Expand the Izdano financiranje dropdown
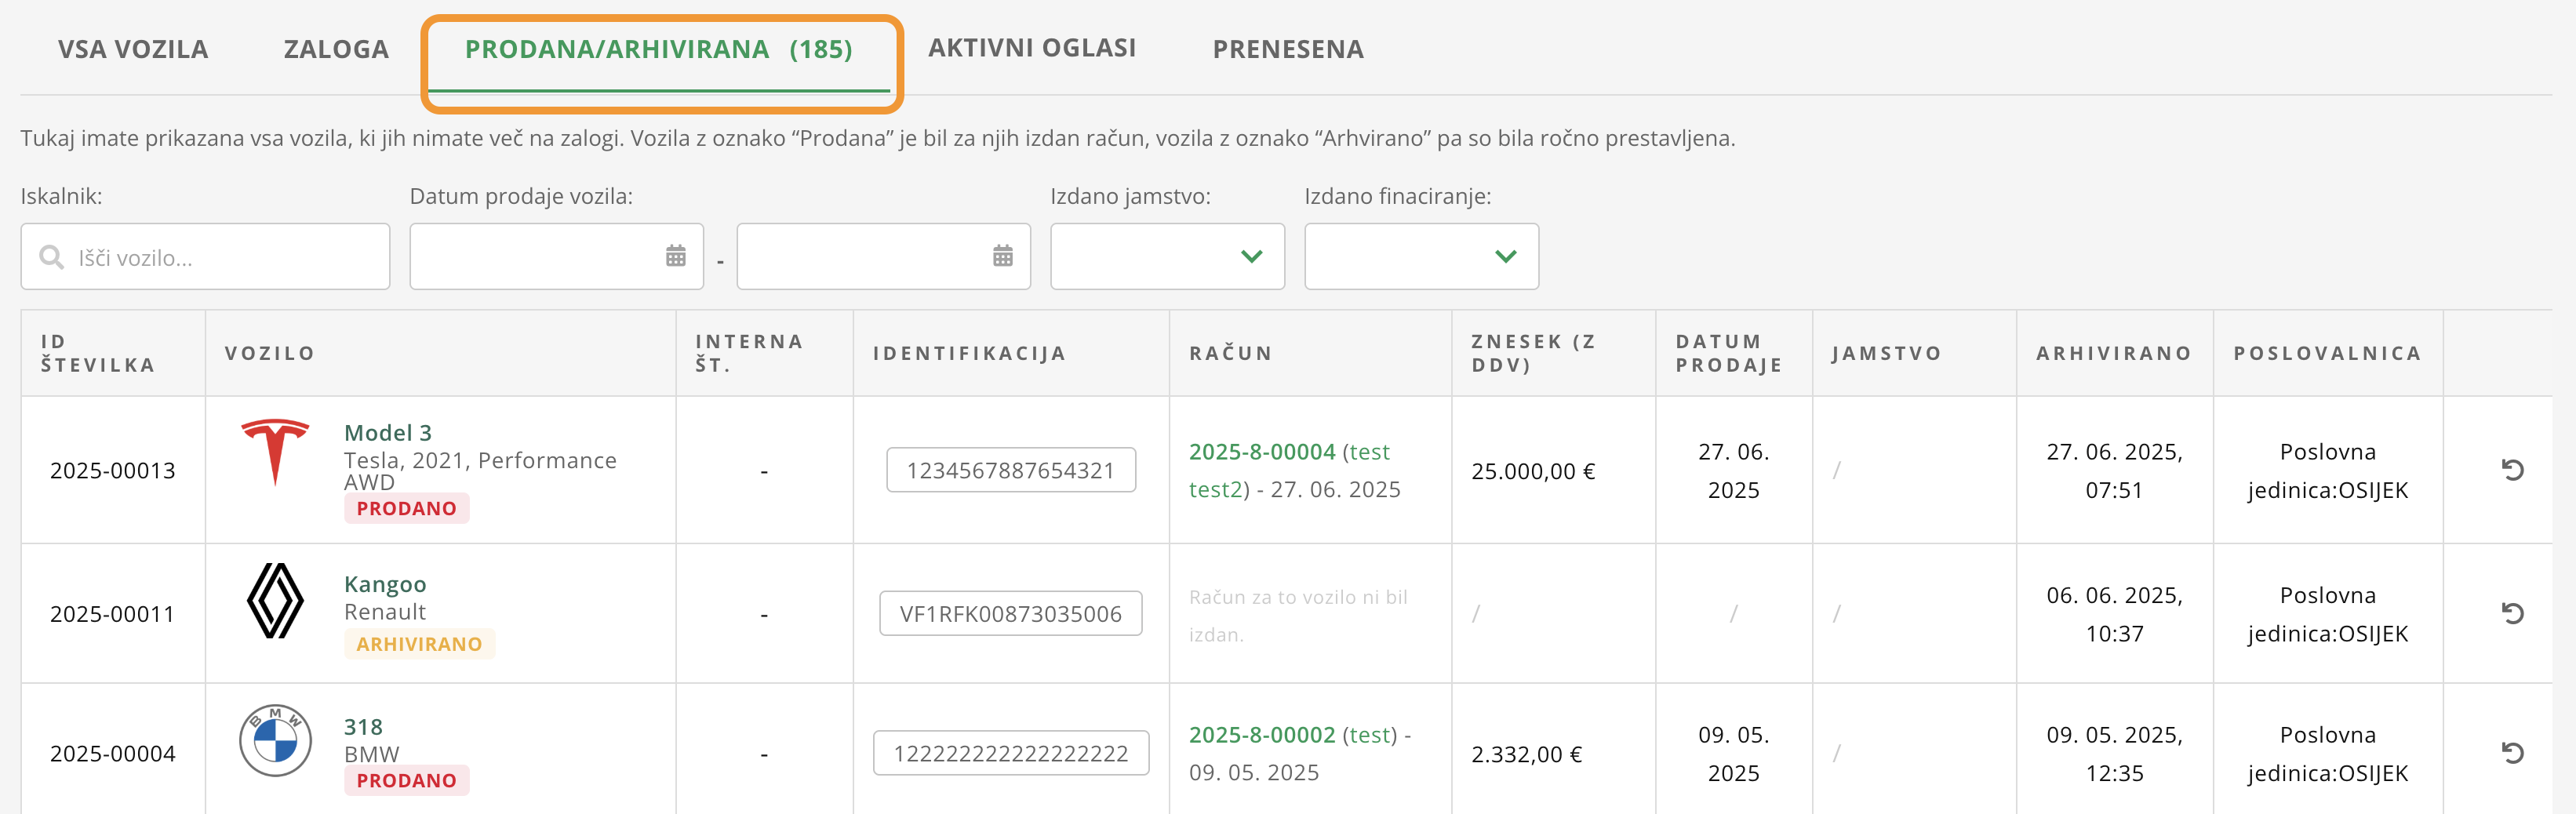This screenshot has width=2576, height=814. (1421, 256)
